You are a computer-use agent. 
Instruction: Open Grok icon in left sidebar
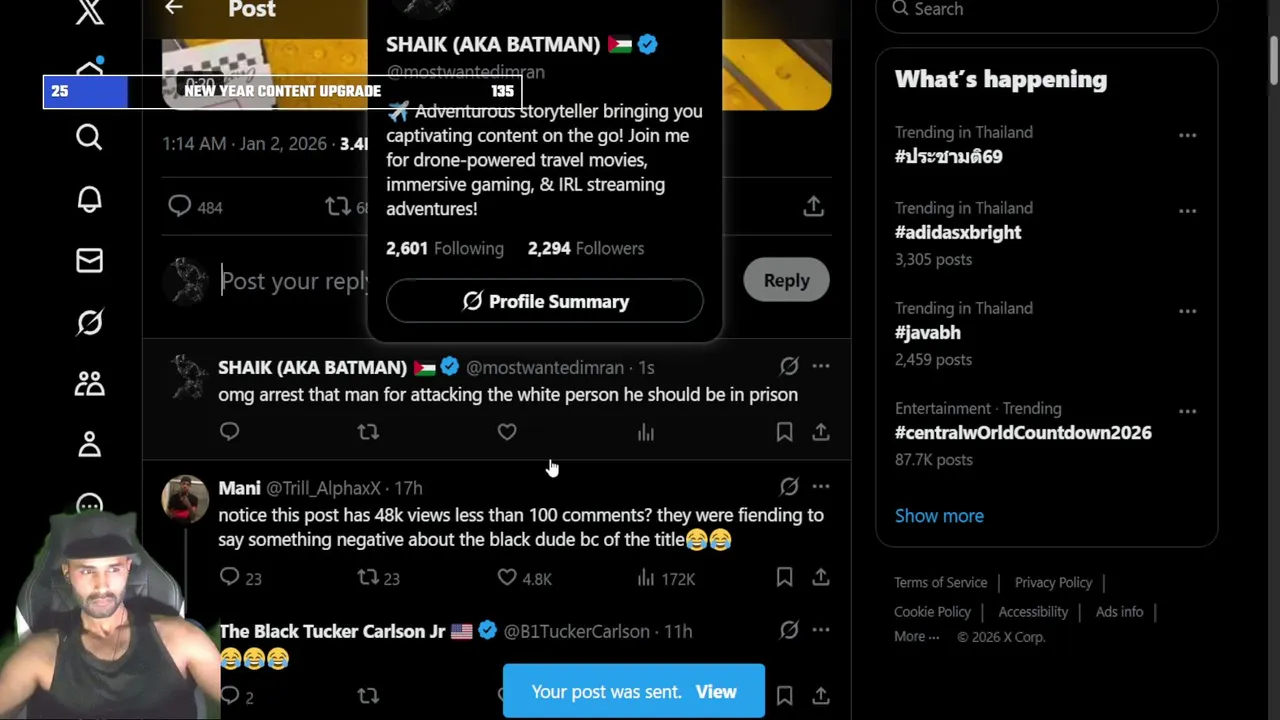(89, 323)
